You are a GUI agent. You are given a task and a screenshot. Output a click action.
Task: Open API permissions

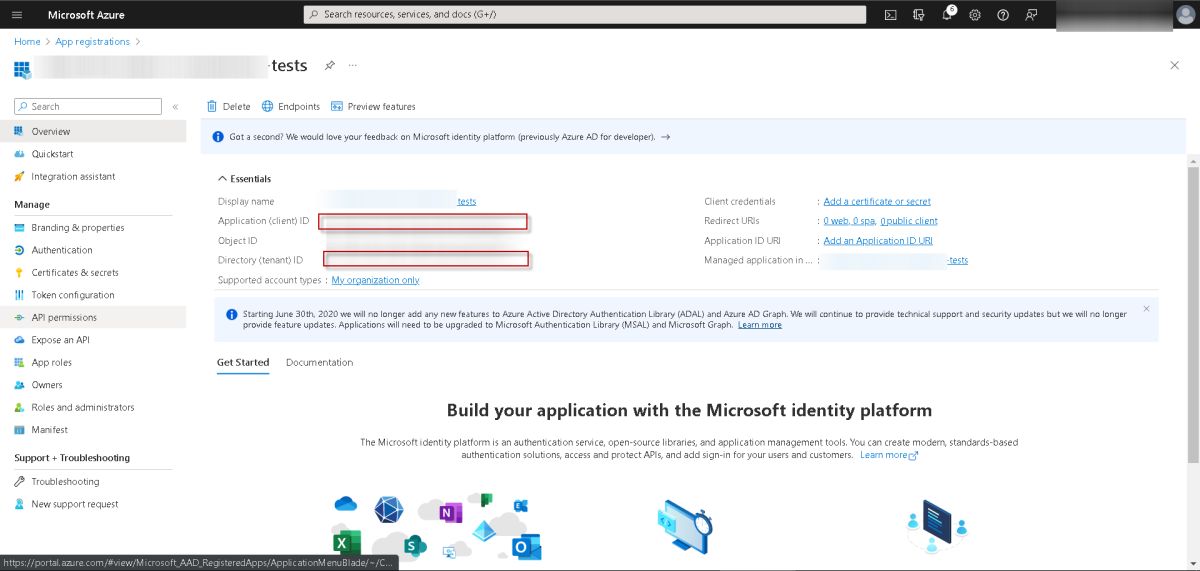pyautogui.click(x=93, y=317)
